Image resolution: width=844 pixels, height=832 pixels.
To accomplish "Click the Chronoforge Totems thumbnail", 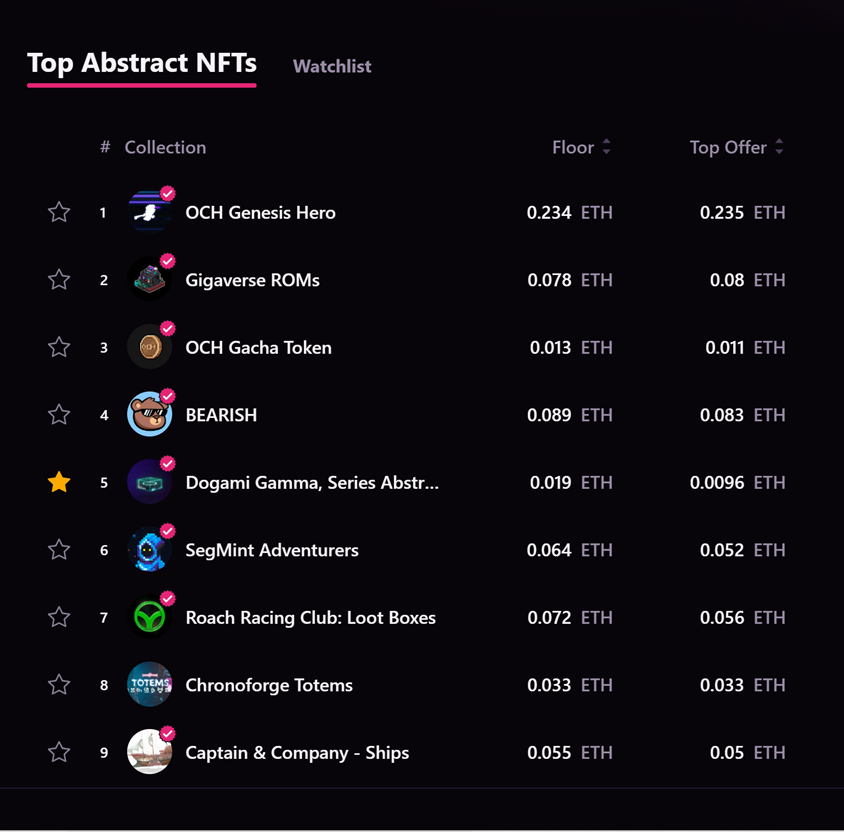I will (150, 685).
